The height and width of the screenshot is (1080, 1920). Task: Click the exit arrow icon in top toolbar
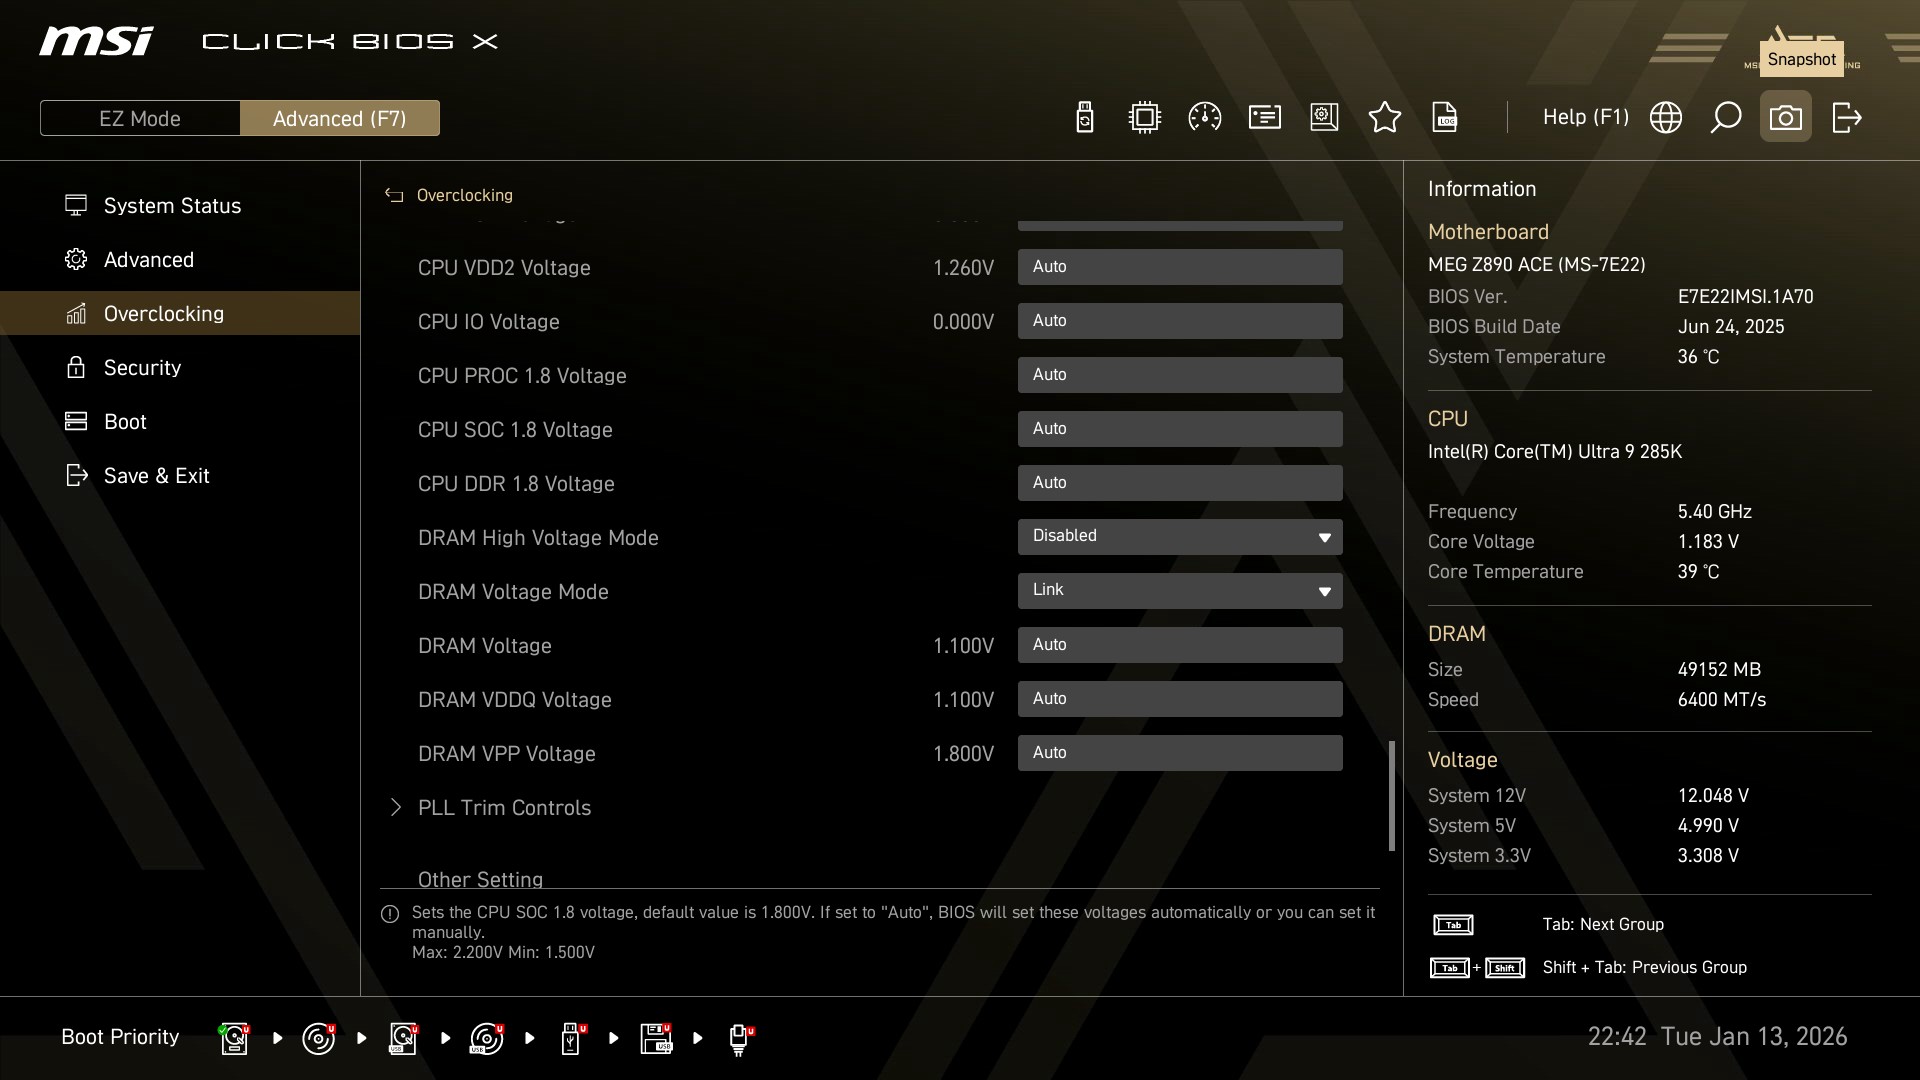click(x=1846, y=118)
